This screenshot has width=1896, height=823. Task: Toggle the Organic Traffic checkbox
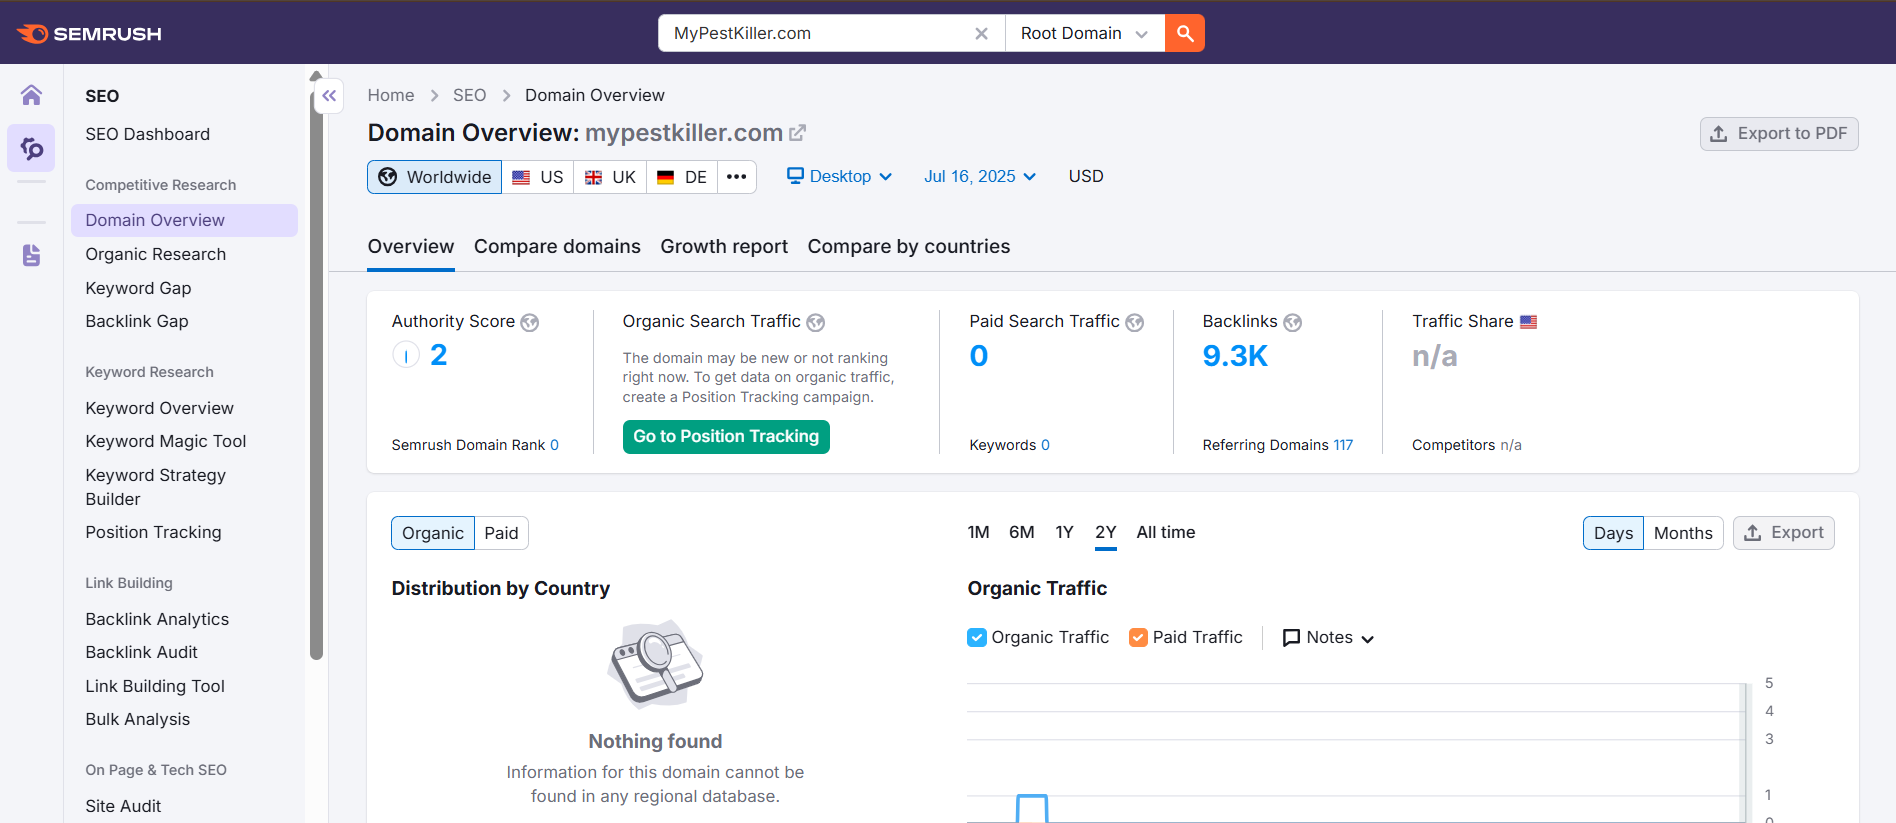tap(977, 638)
